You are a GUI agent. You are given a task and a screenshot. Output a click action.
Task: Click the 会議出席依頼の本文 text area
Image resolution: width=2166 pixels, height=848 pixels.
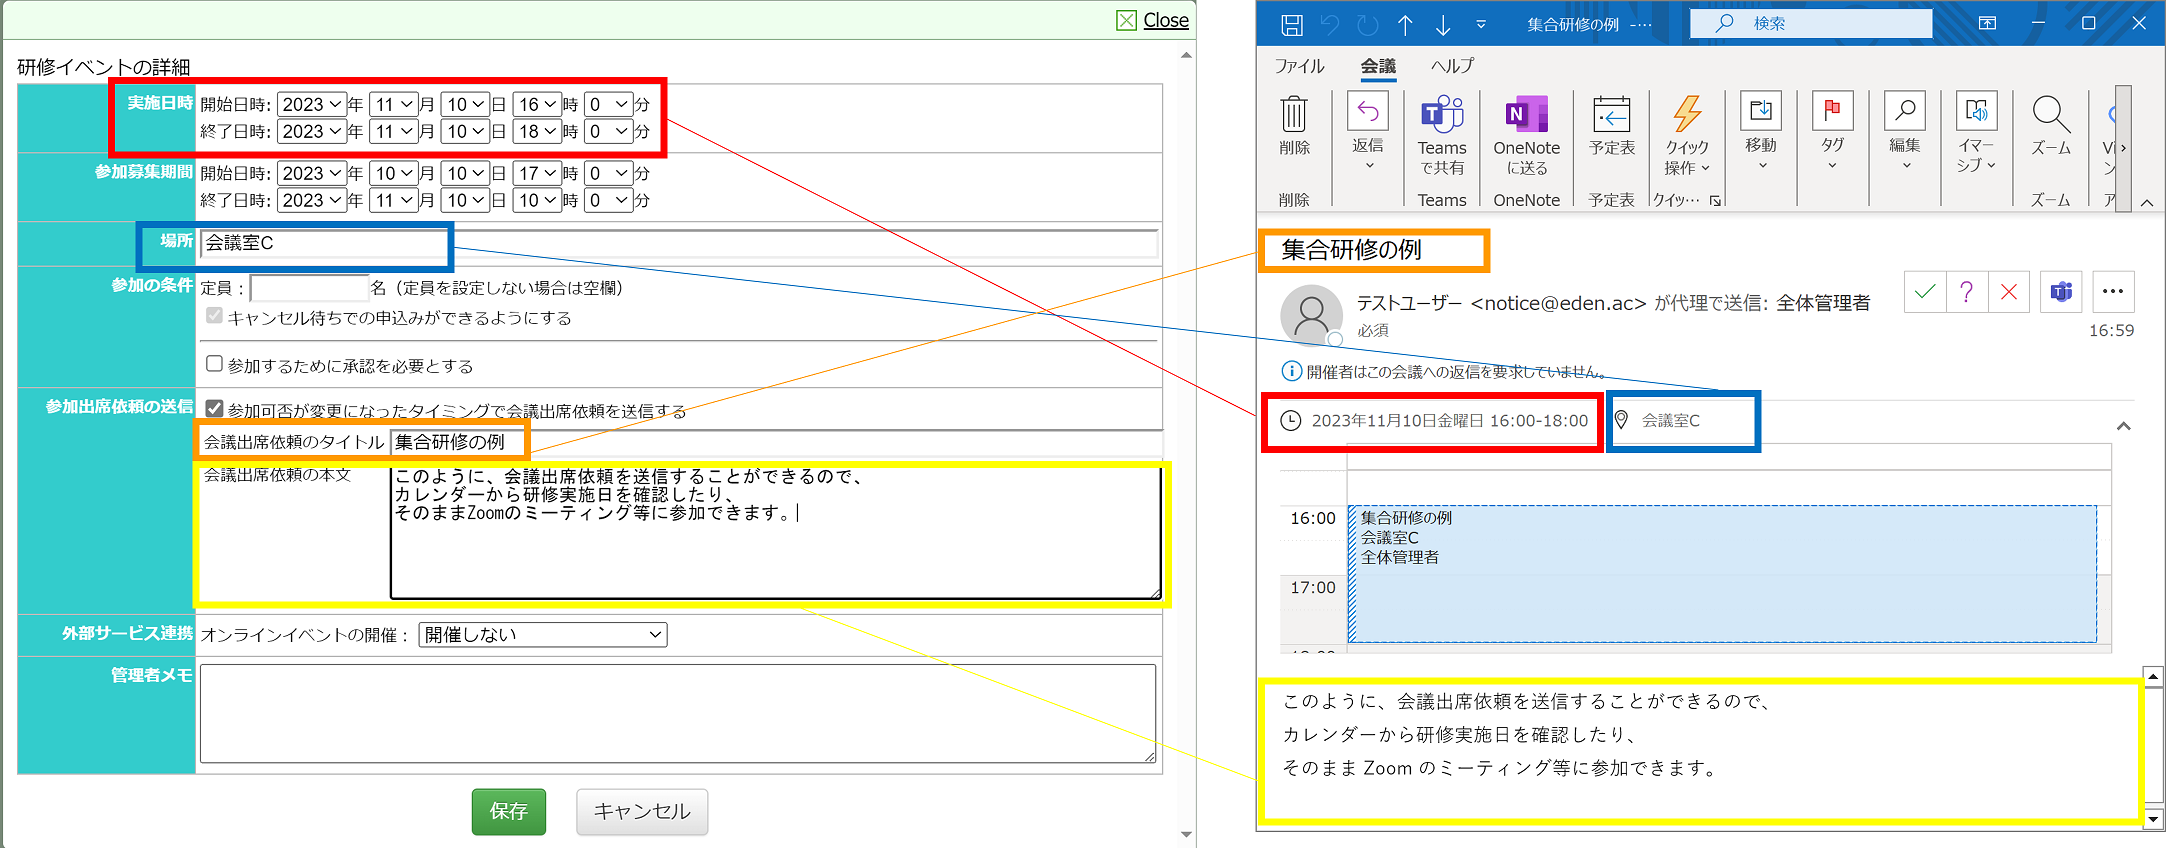(776, 532)
